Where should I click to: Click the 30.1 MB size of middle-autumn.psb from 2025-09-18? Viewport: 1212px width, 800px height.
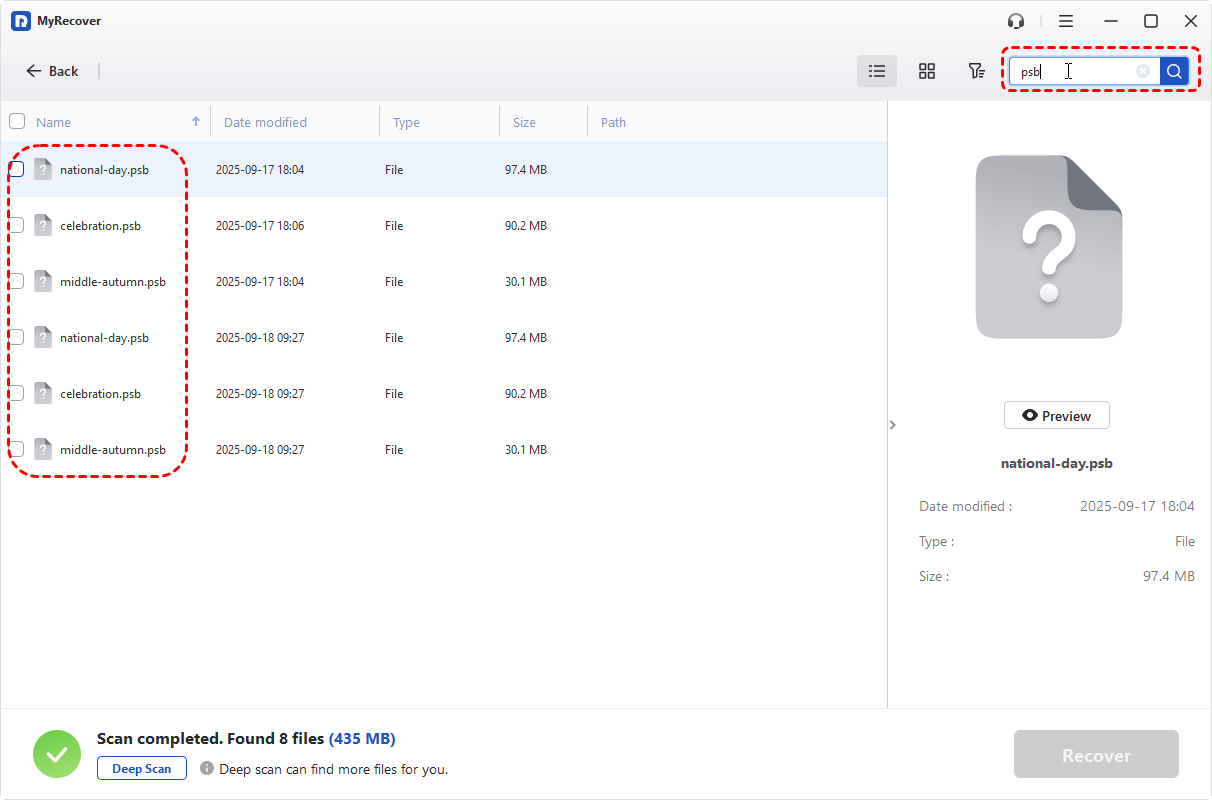point(526,450)
